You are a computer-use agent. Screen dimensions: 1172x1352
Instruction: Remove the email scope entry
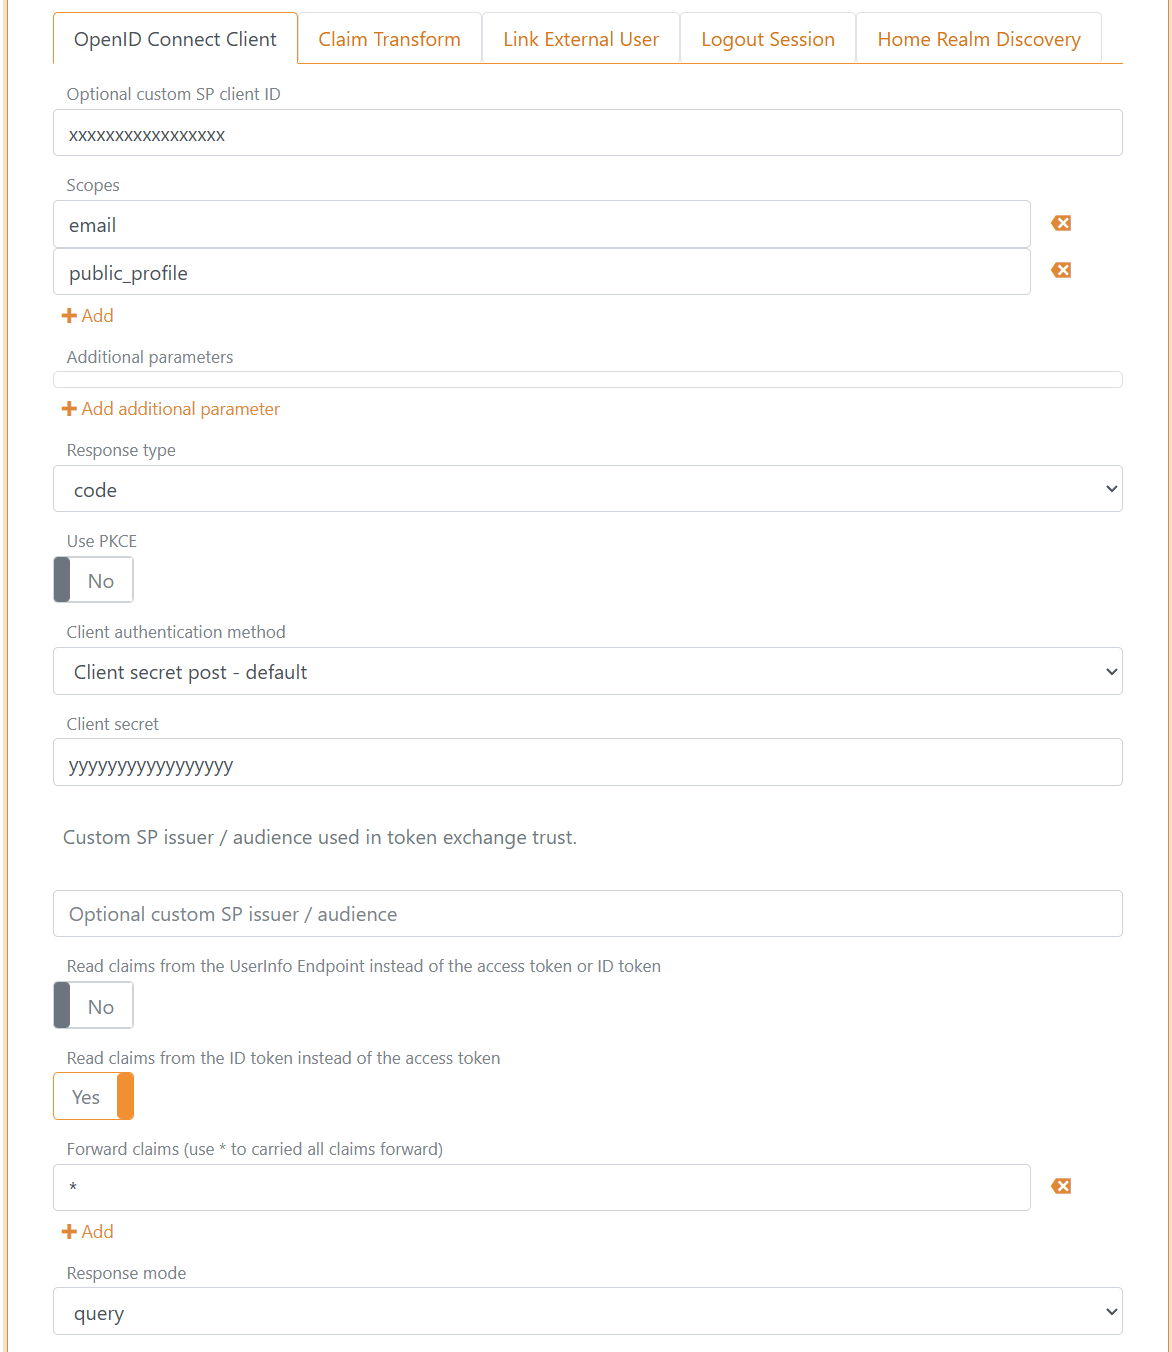click(1060, 223)
